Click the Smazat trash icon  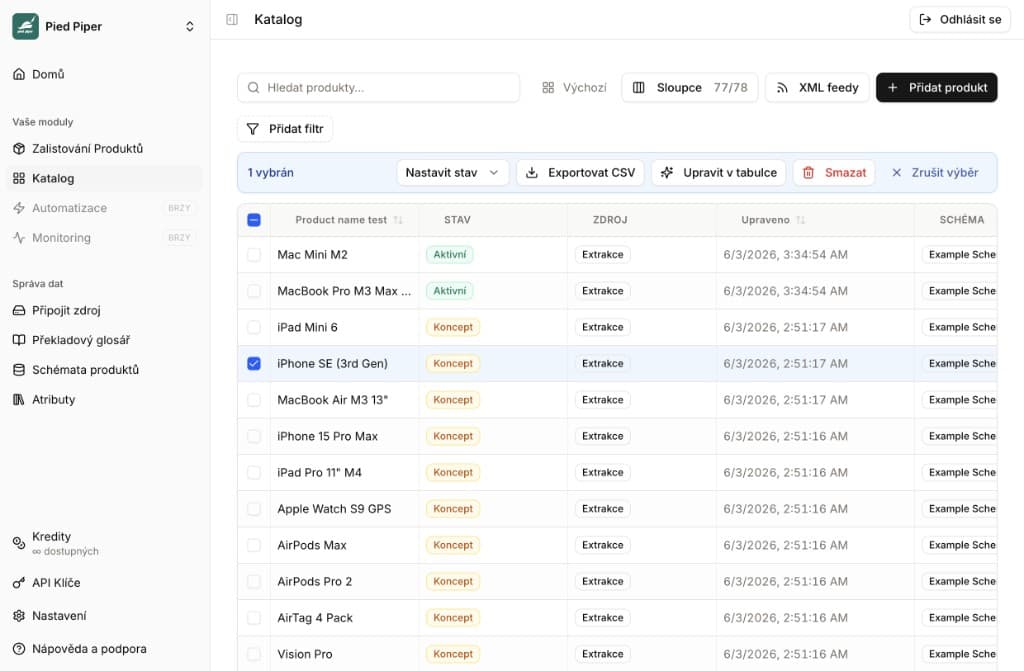click(808, 172)
